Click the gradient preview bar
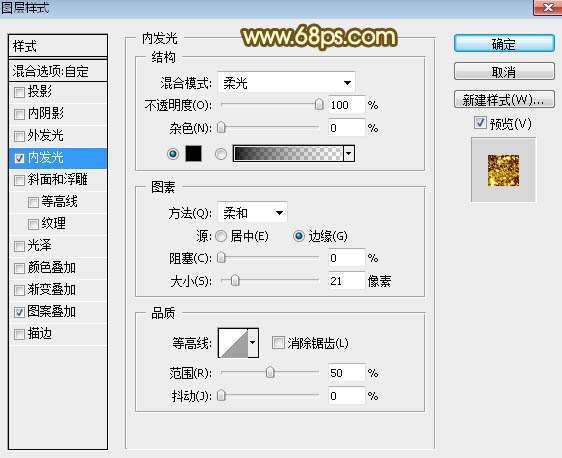 click(x=288, y=153)
